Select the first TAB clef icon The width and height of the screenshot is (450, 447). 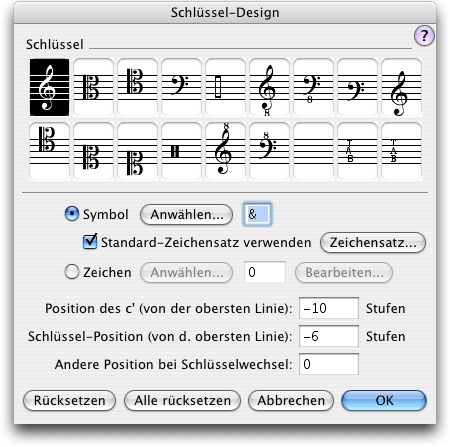(358, 151)
